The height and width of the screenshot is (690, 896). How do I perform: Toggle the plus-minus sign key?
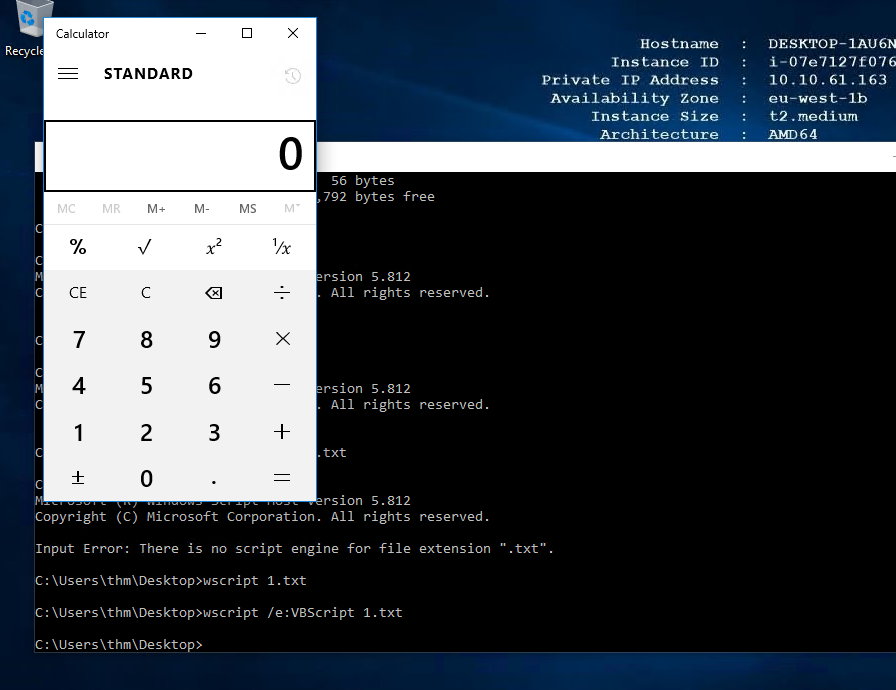[78, 478]
